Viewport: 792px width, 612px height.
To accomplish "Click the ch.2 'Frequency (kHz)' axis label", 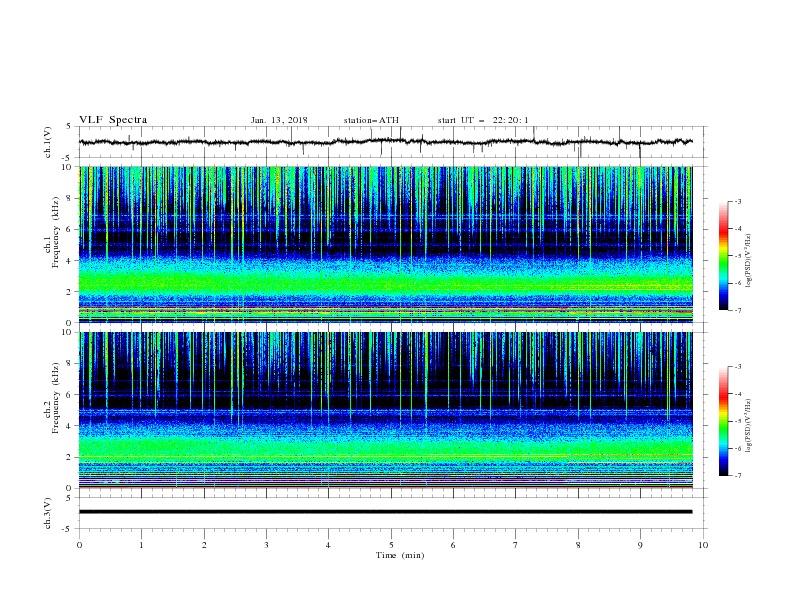I will tap(55, 397).
